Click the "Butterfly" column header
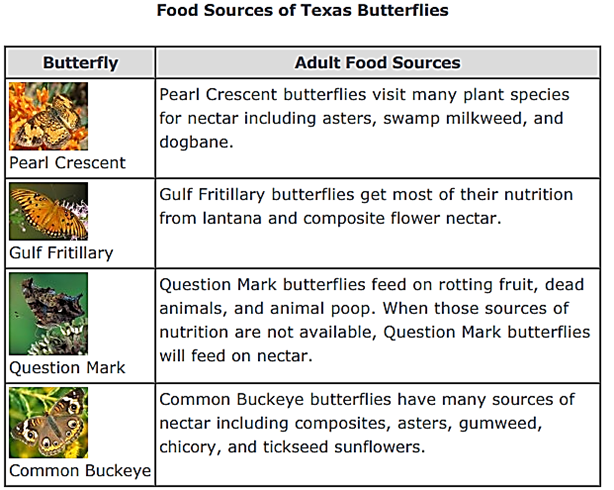The width and height of the screenshot is (614, 490). (80, 63)
